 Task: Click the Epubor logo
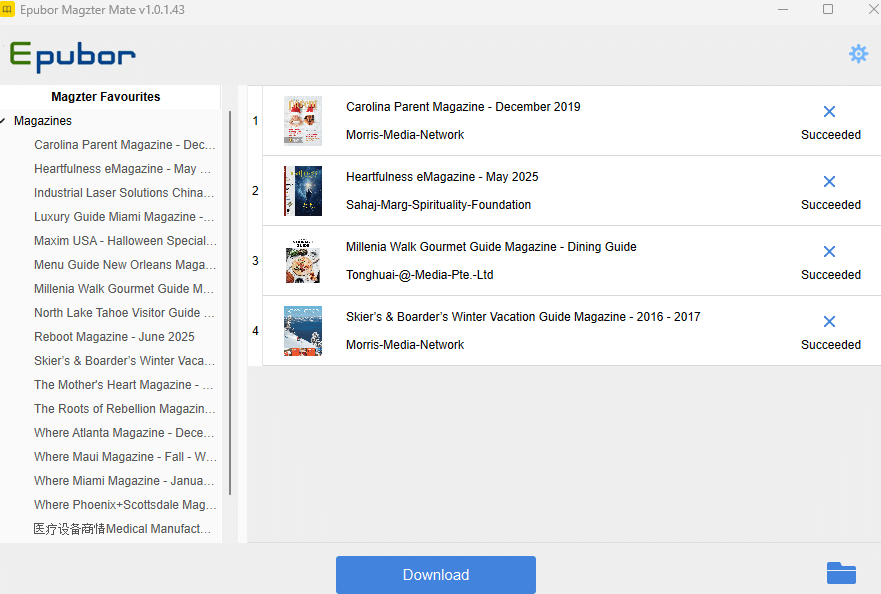point(72,55)
